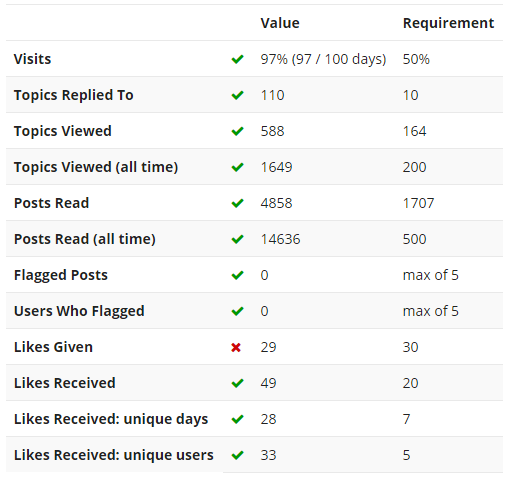The image size is (510, 477).
Task: Click the checkmark beside Likes Received: unique days
Action: coord(237,419)
